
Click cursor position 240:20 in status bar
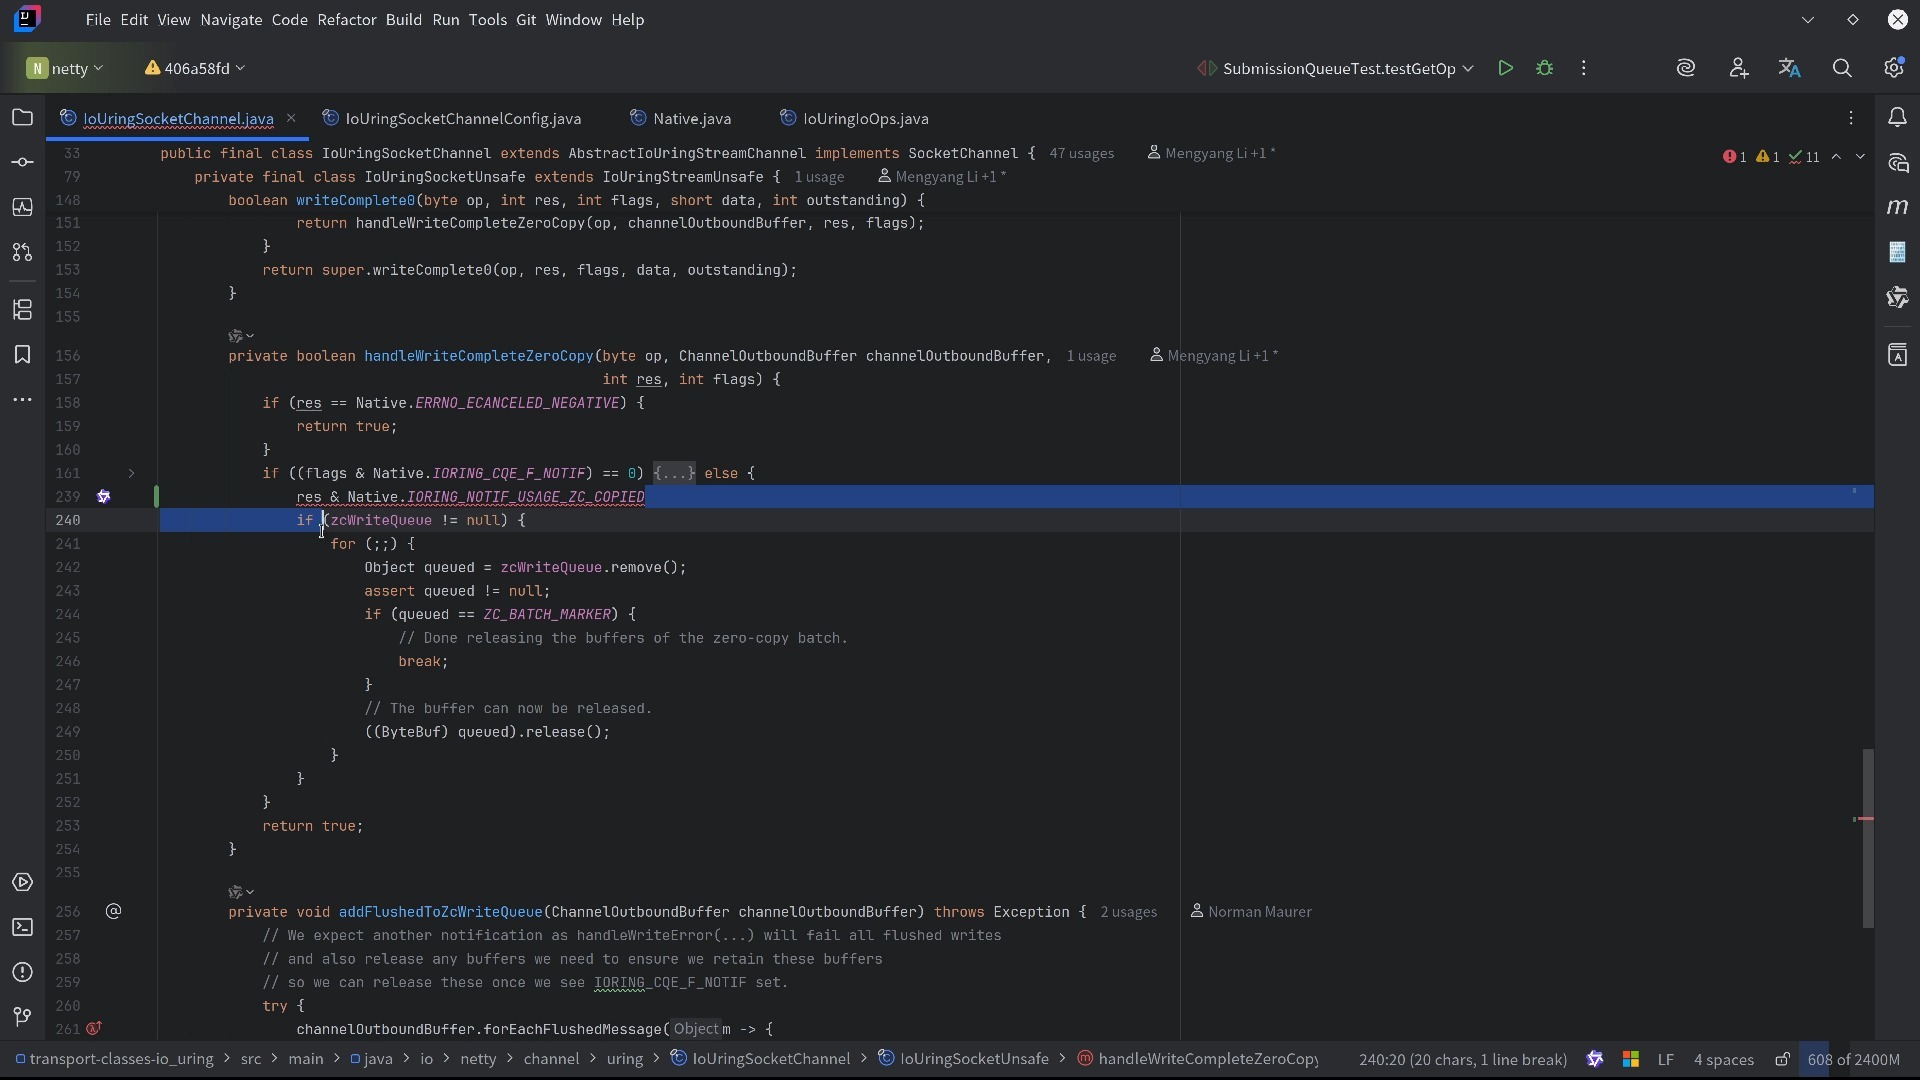pyautogui.click(x=1463, y=1059)
